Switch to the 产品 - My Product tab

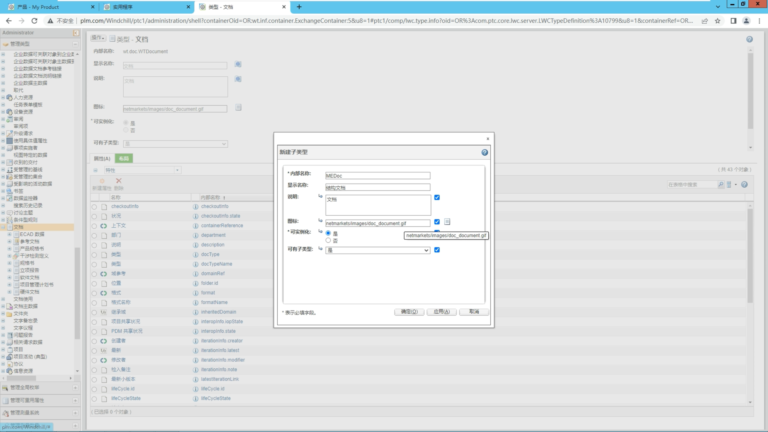pyautogui.click(x=51, y=7)
